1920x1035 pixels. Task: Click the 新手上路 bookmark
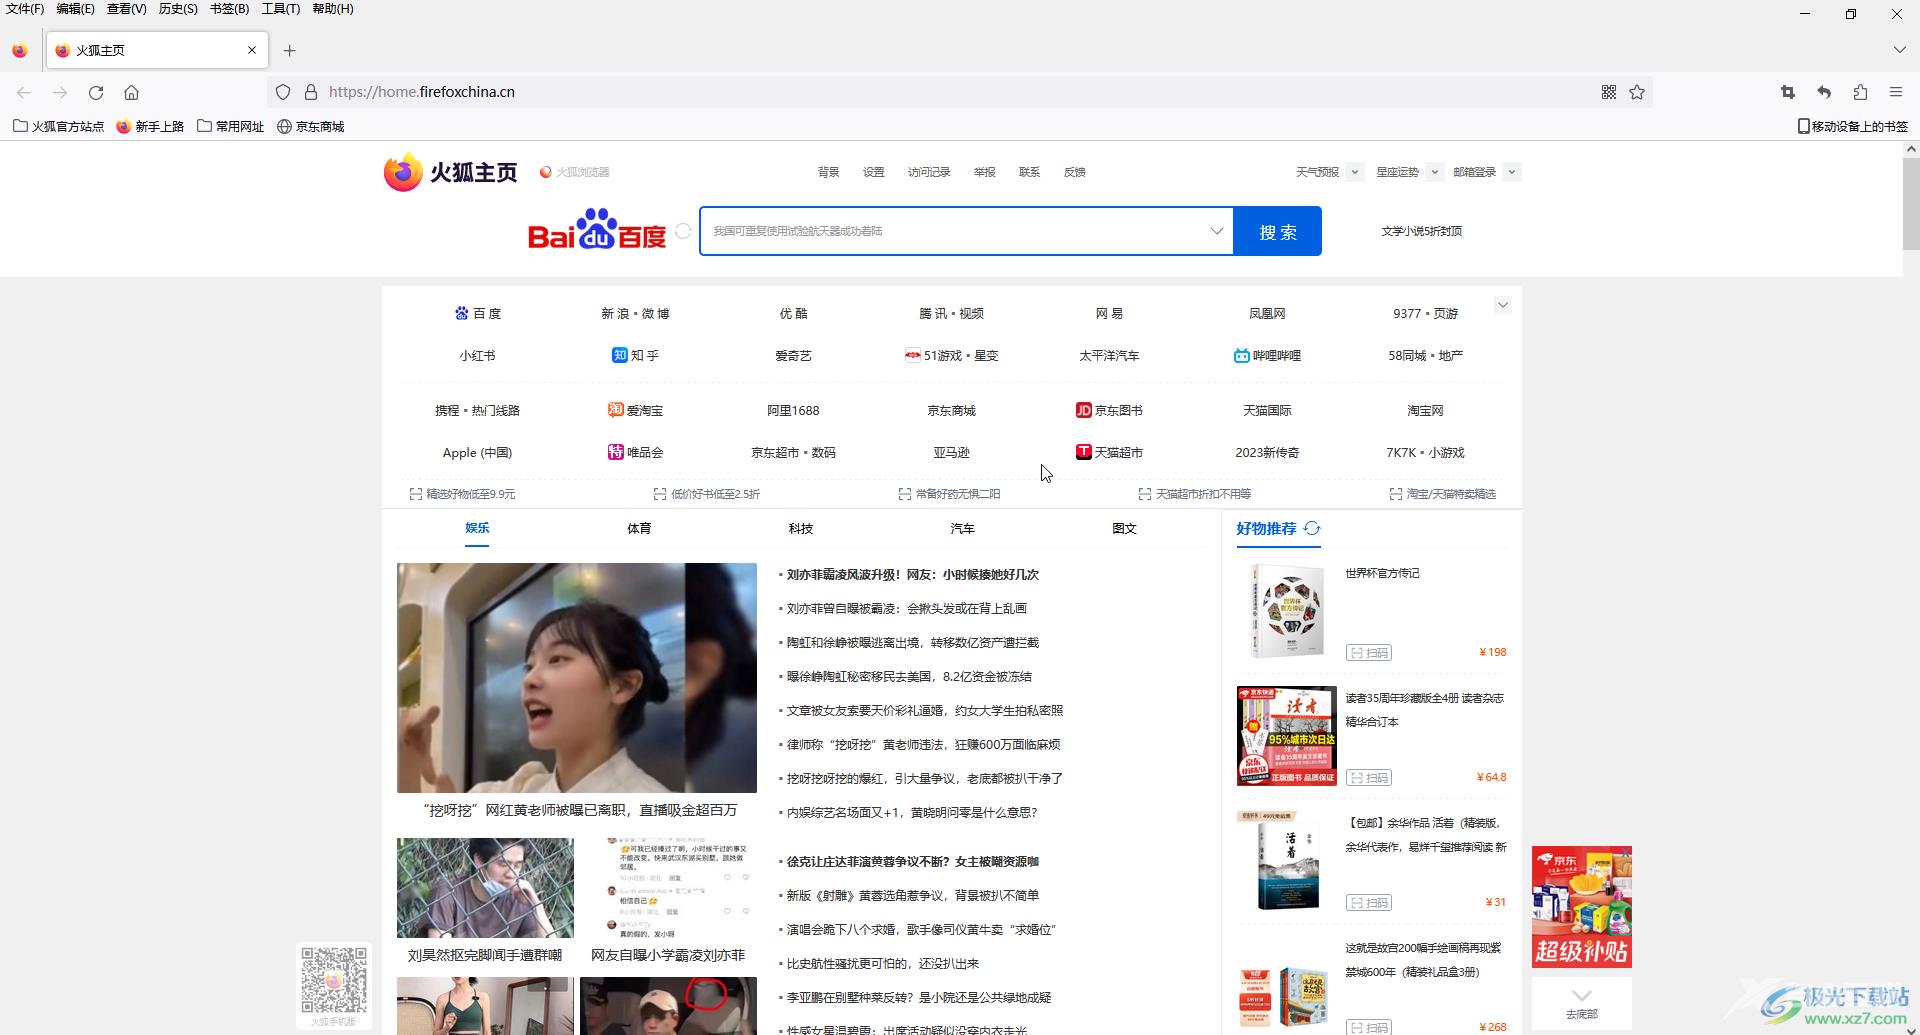[150, 126]
